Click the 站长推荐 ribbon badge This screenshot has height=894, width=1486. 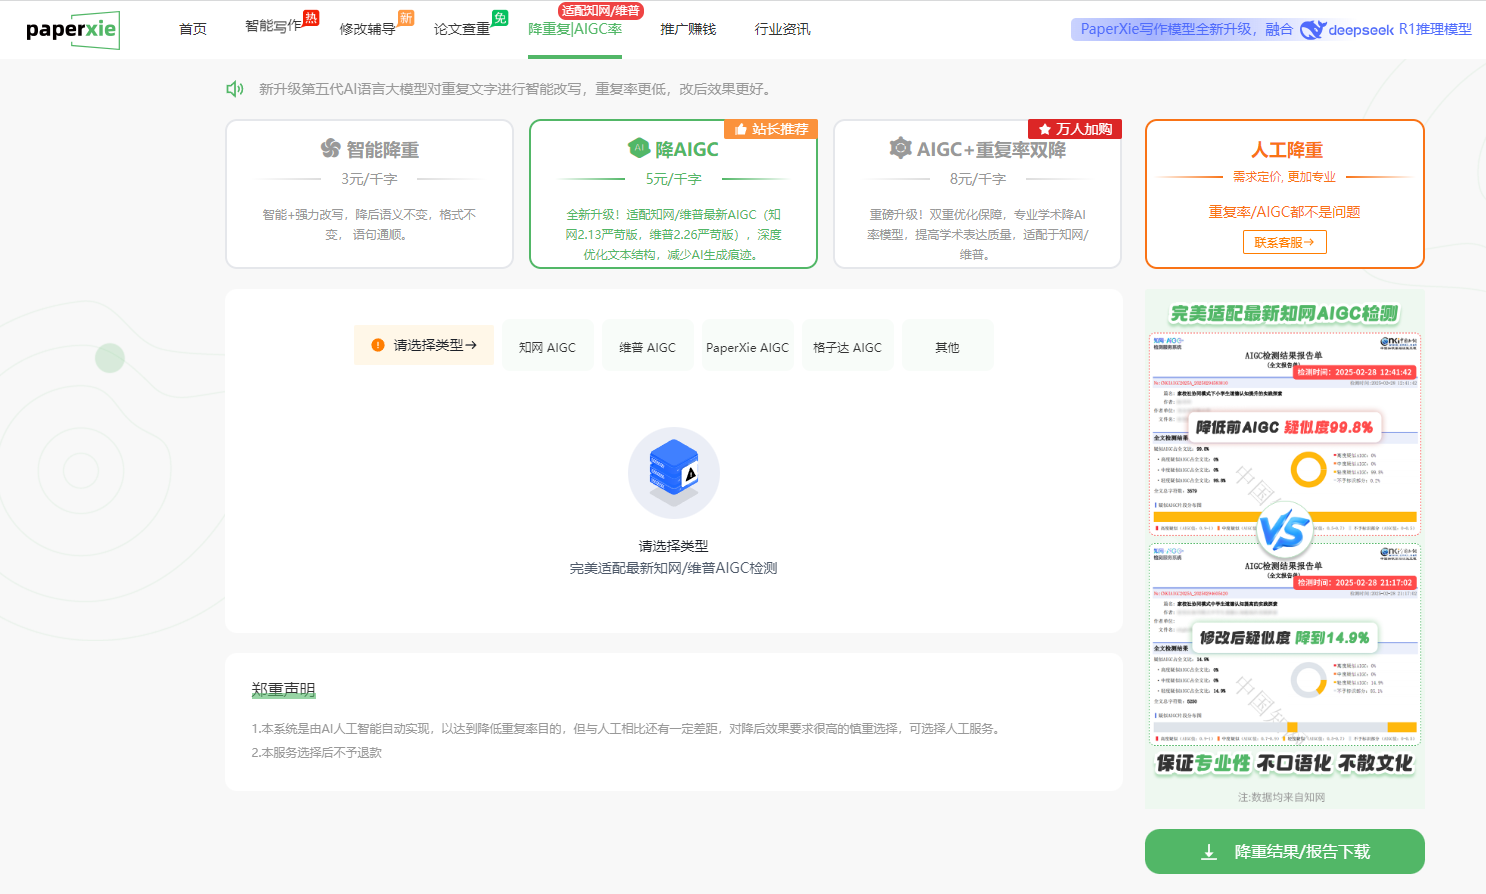coord(770,129)
